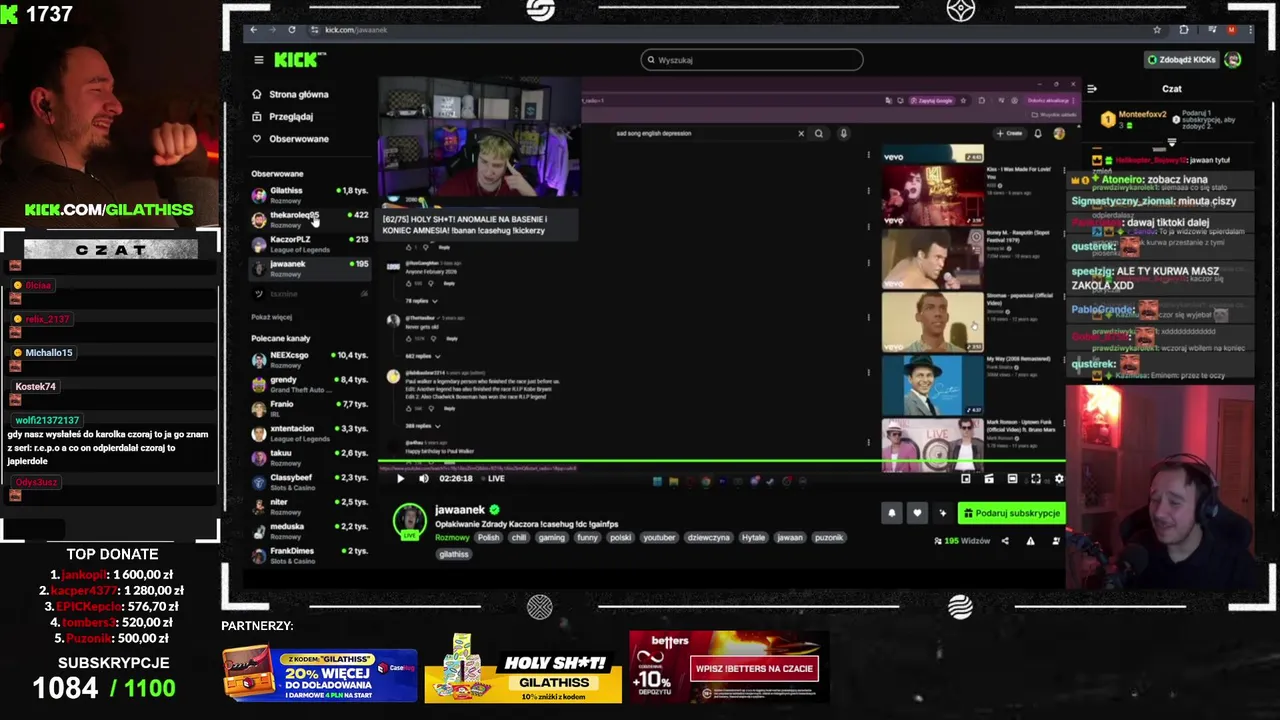The height and width of the screenshot is (720, 1280).
Task: Open recommended channel xntentacion
Action: (309, 432)
